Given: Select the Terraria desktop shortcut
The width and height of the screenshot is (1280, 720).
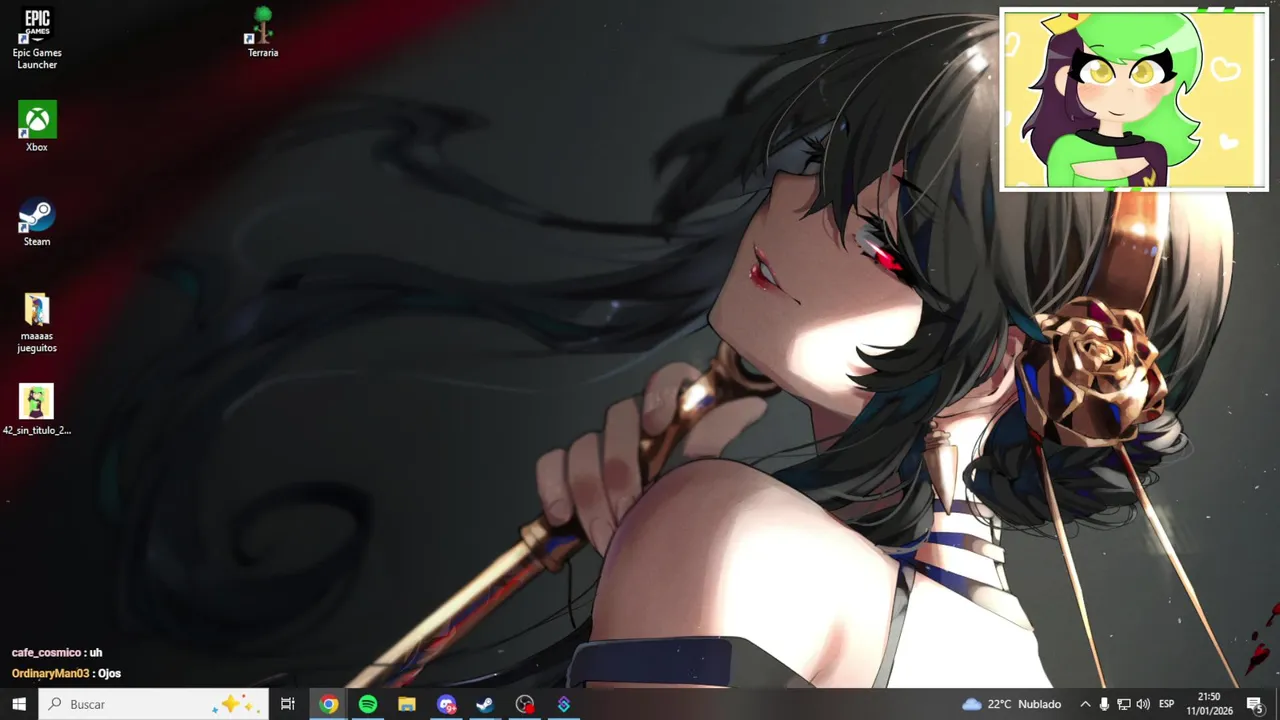Looking at the screenshot, I should coord(263,32).
